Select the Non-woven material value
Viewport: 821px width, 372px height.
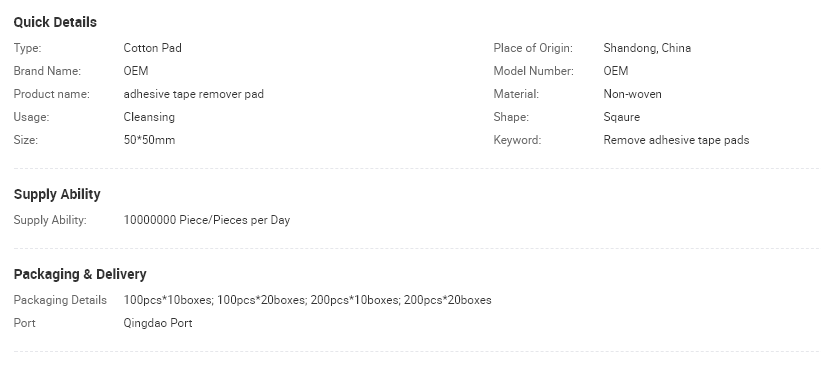click(633, 94)
